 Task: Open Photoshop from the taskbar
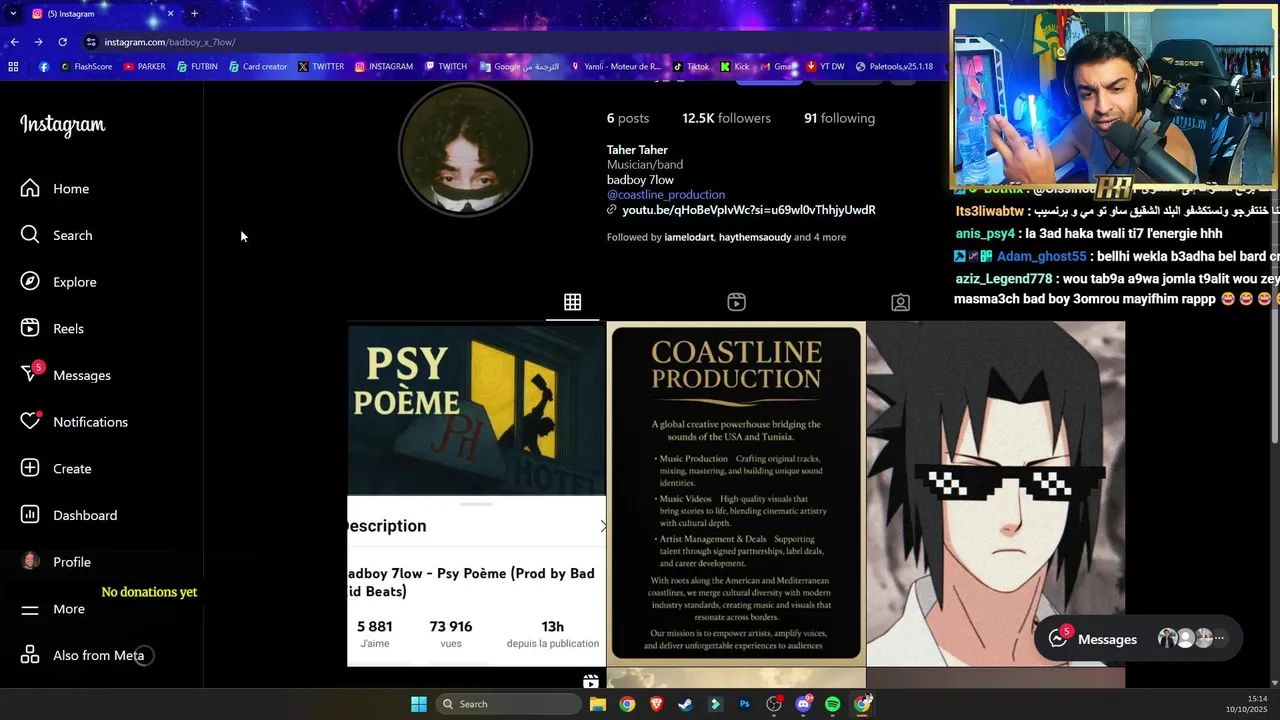tap(744, 704)
